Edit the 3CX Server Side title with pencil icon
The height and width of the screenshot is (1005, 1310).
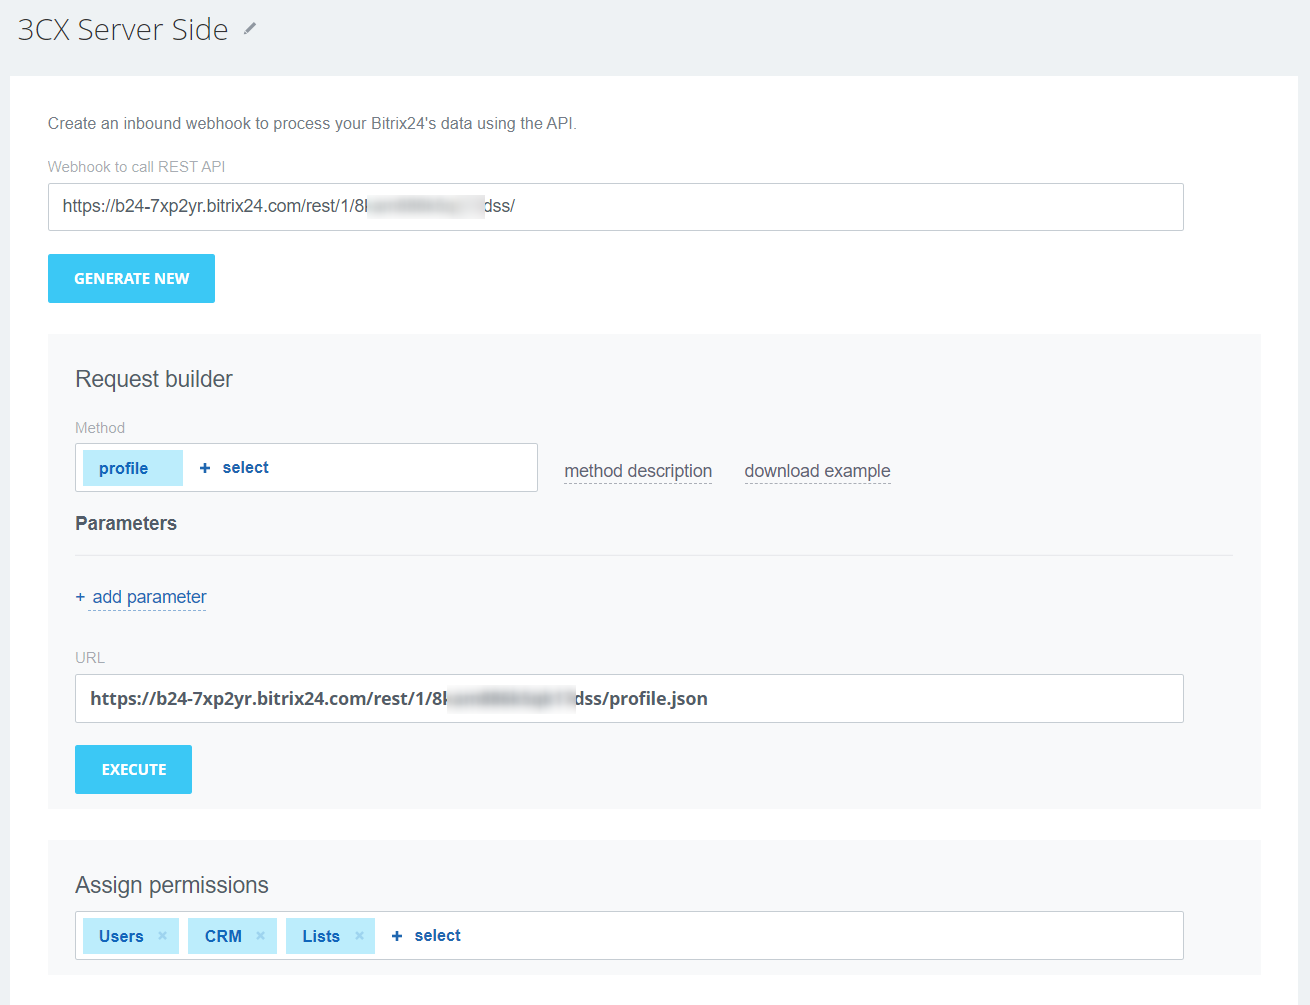pos(250,29)
